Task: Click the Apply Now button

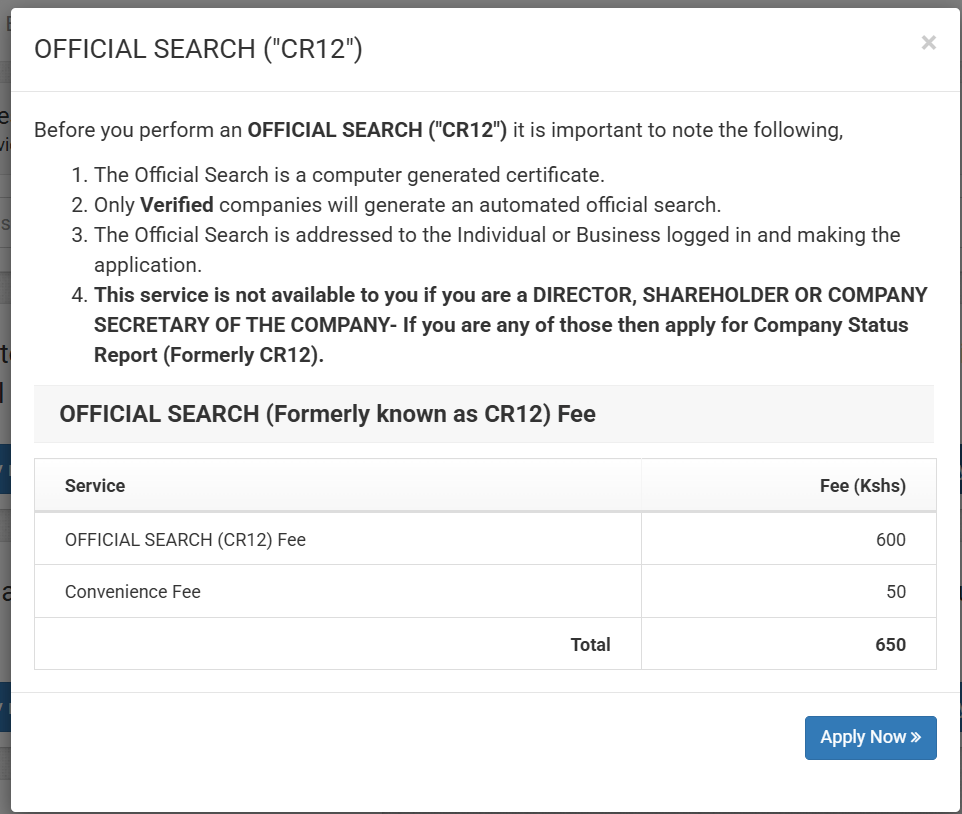Action: tap(870, 737)
